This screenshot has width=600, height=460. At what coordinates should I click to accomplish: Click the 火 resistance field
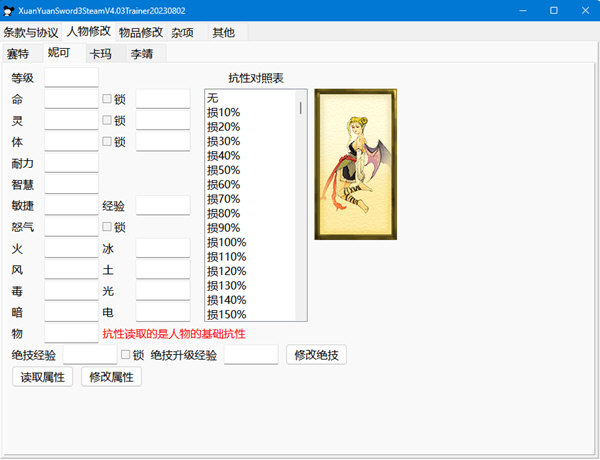click(72, 248)
